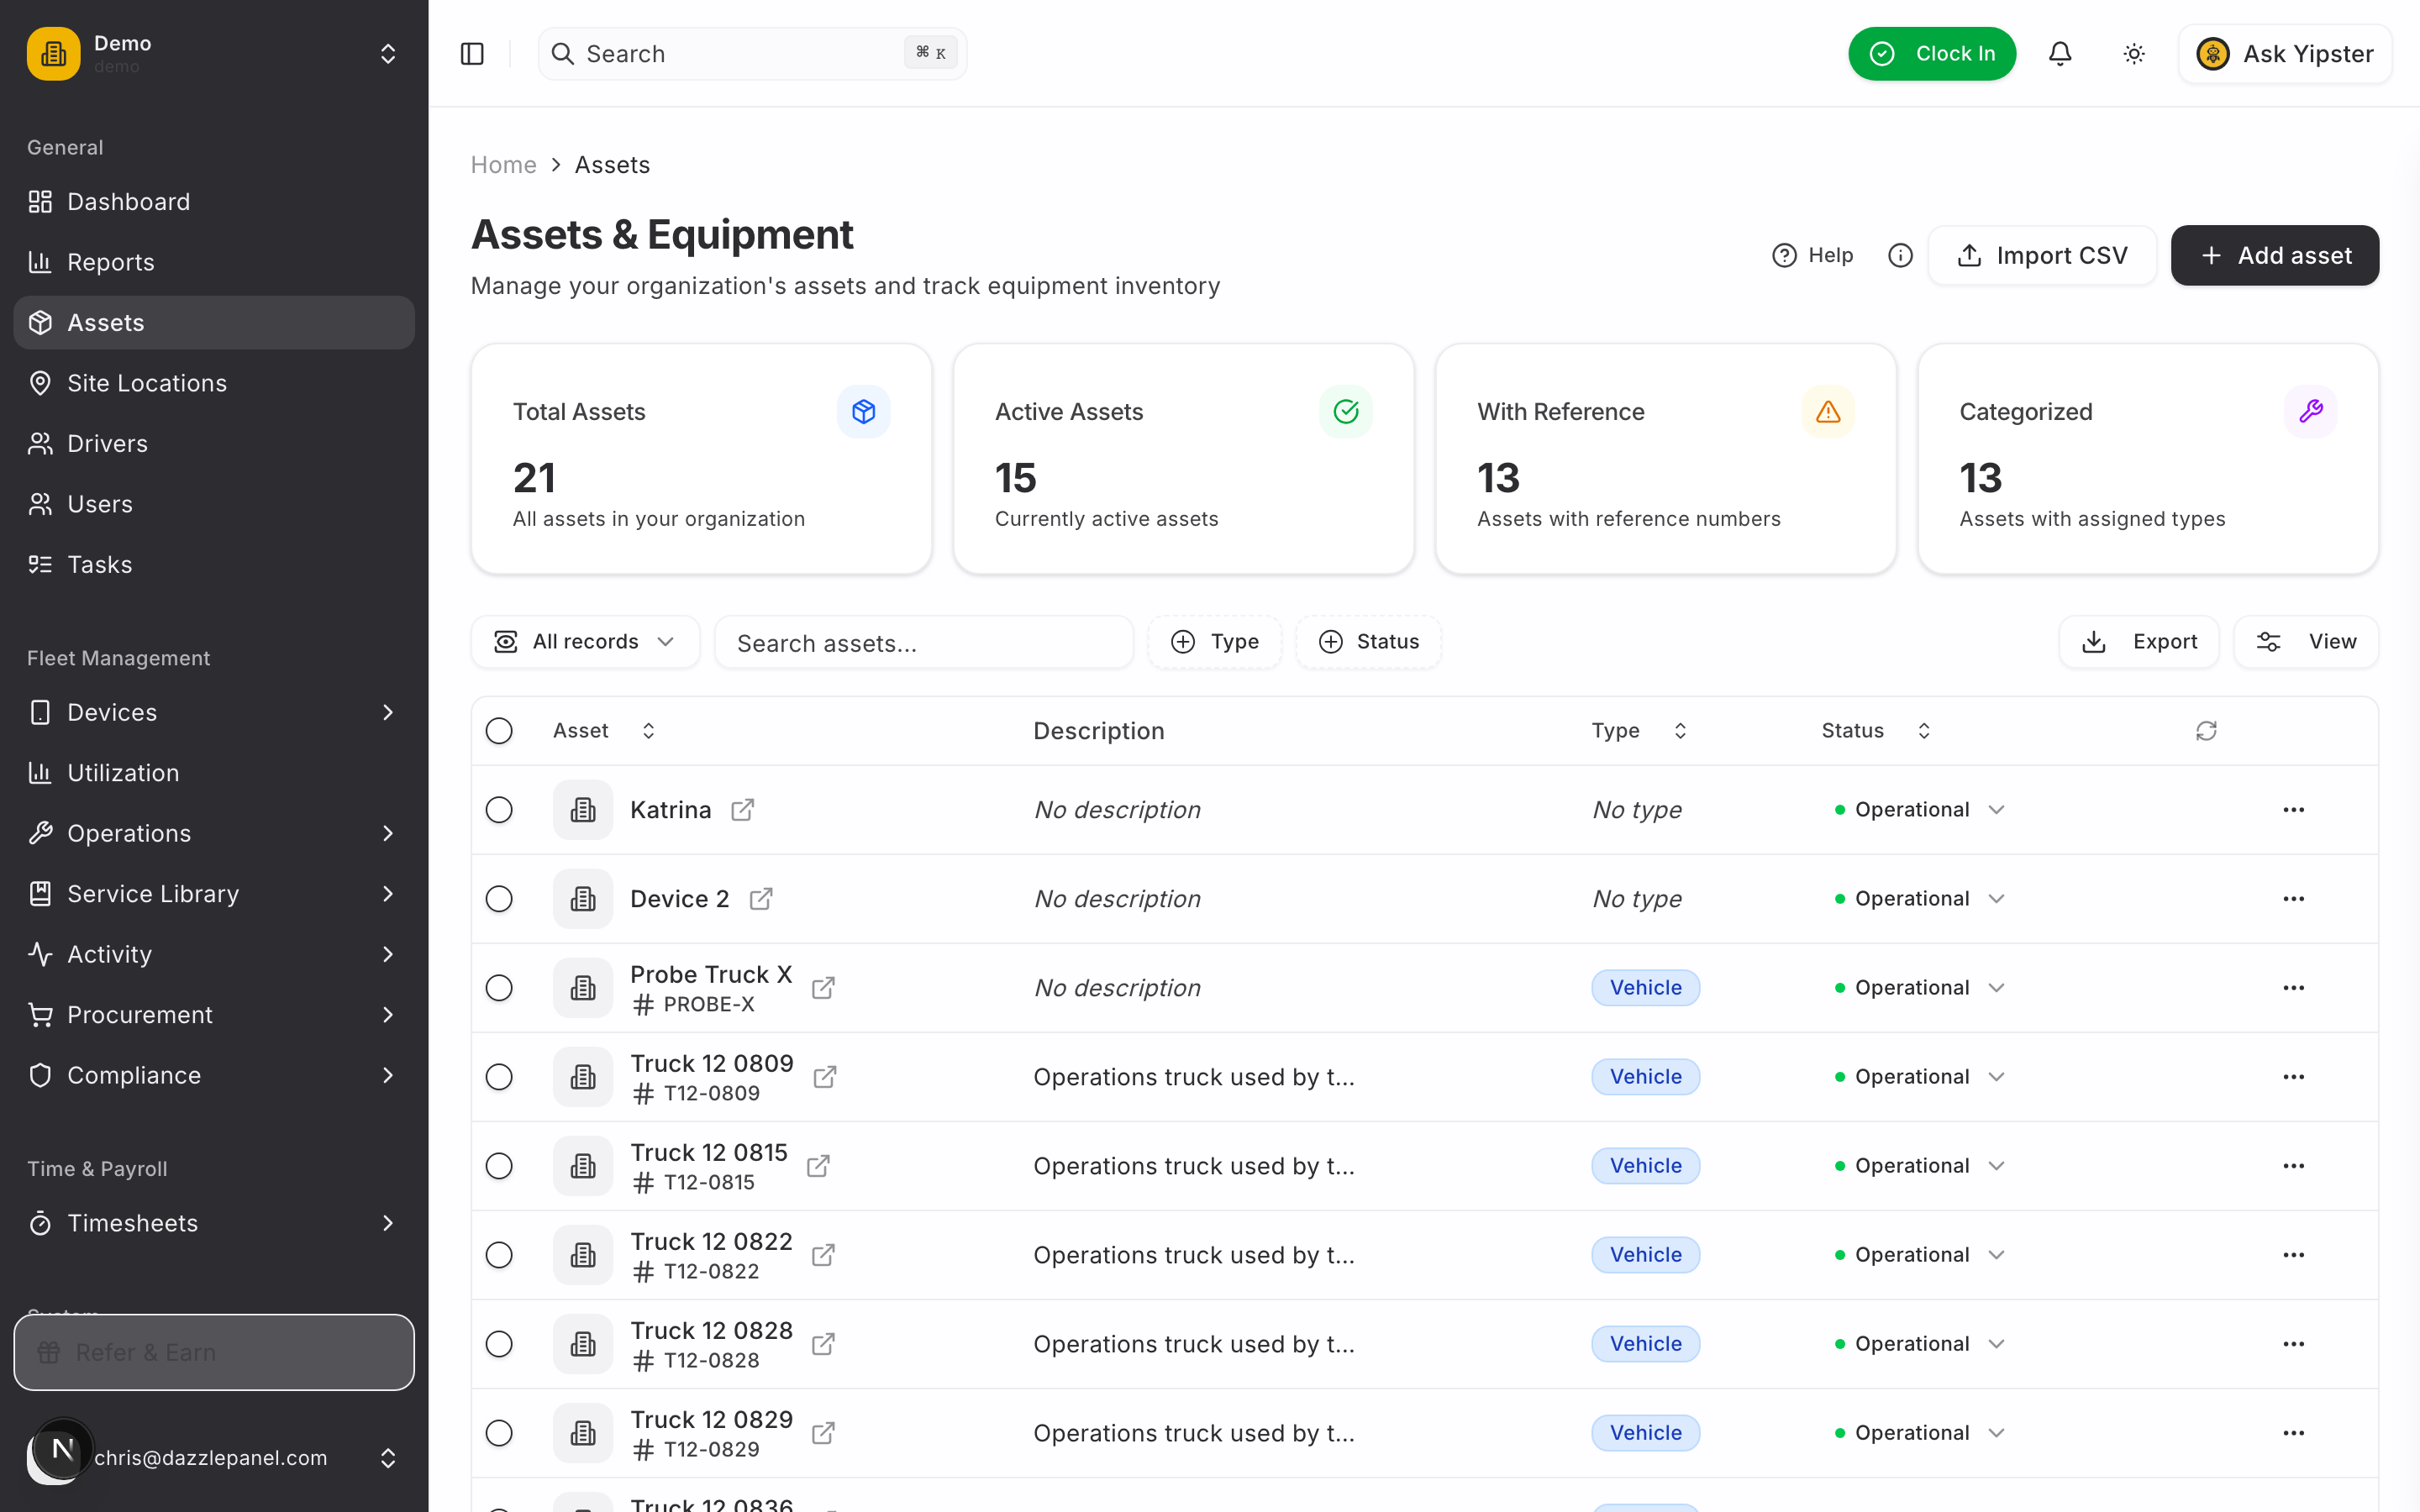The width and height of the screenshot is (2420, 1512).
Task: Select the Truck 12 0829 row checkbox
Action: point(499,1433)
